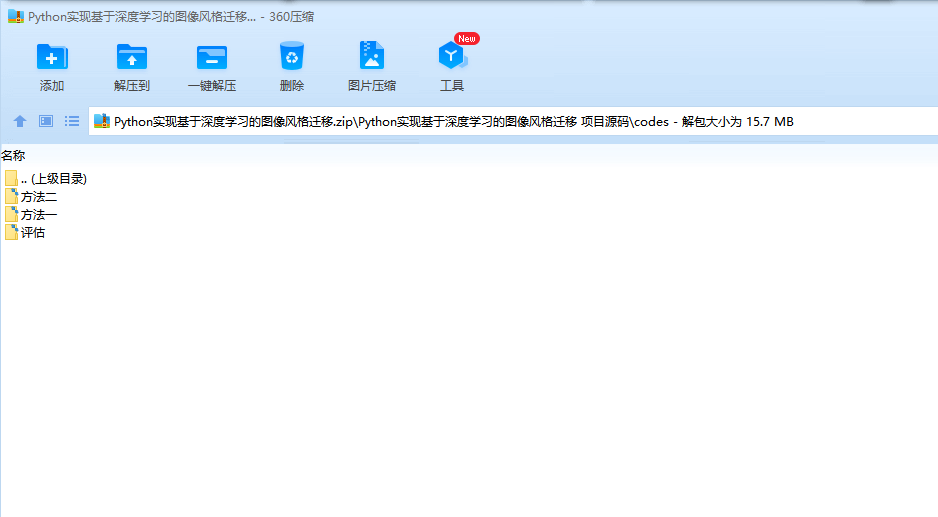
Task: Click the folder icon of 评估
Action: click(x=11, y=232)
